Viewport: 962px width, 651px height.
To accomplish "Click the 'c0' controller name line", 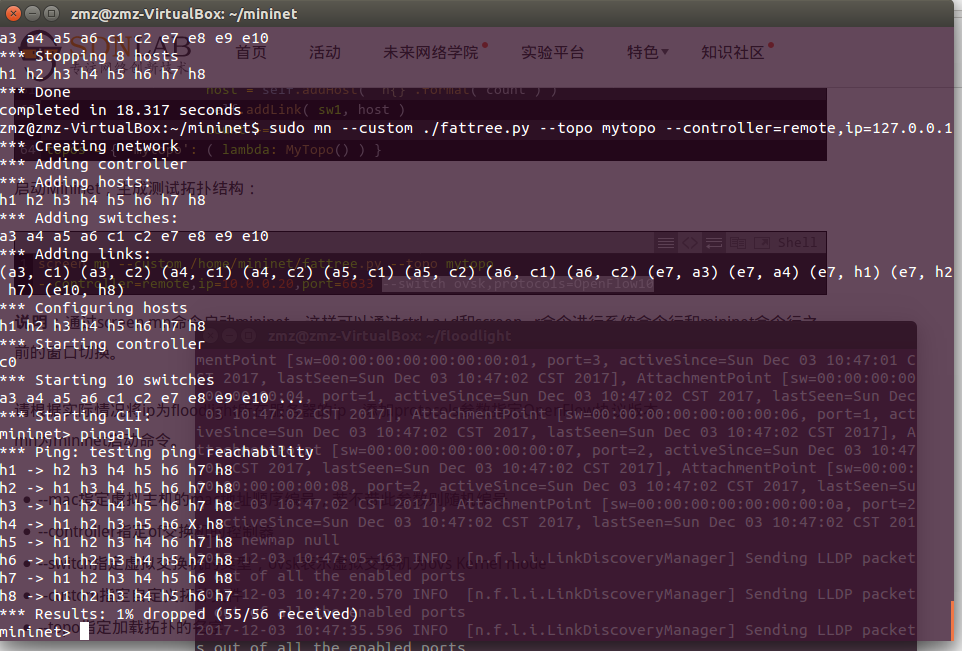I will (x=9, y=362).
